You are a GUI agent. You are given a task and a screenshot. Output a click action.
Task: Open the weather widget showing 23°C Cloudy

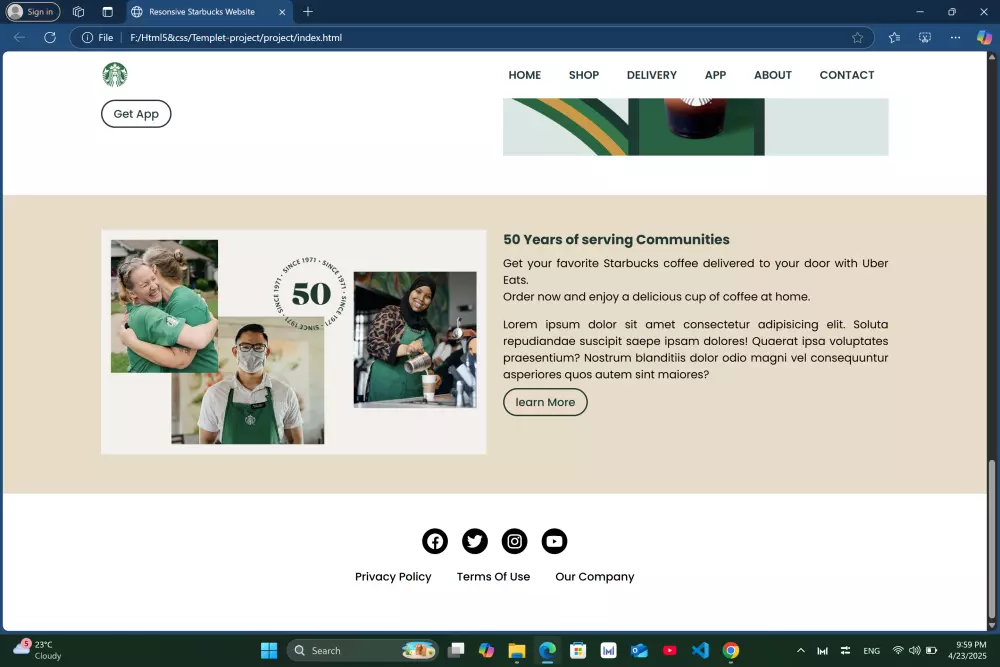coord(38,650)
